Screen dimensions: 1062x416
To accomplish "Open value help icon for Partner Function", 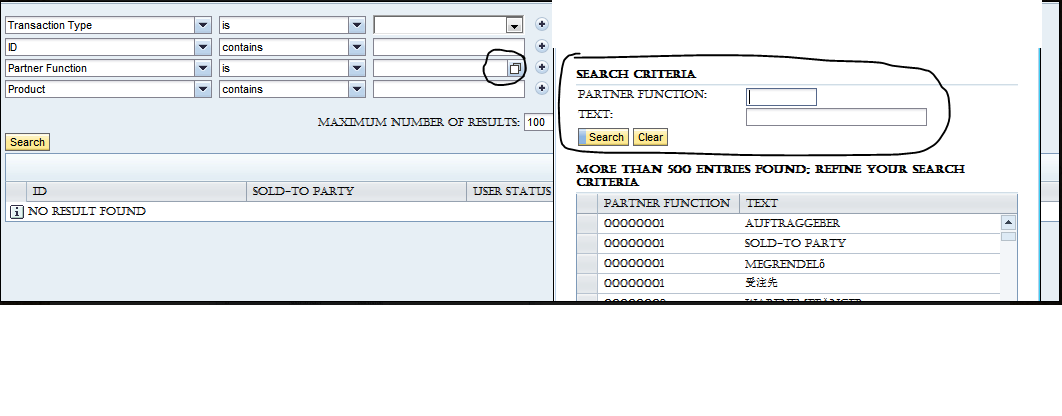I will coord(515,68).
